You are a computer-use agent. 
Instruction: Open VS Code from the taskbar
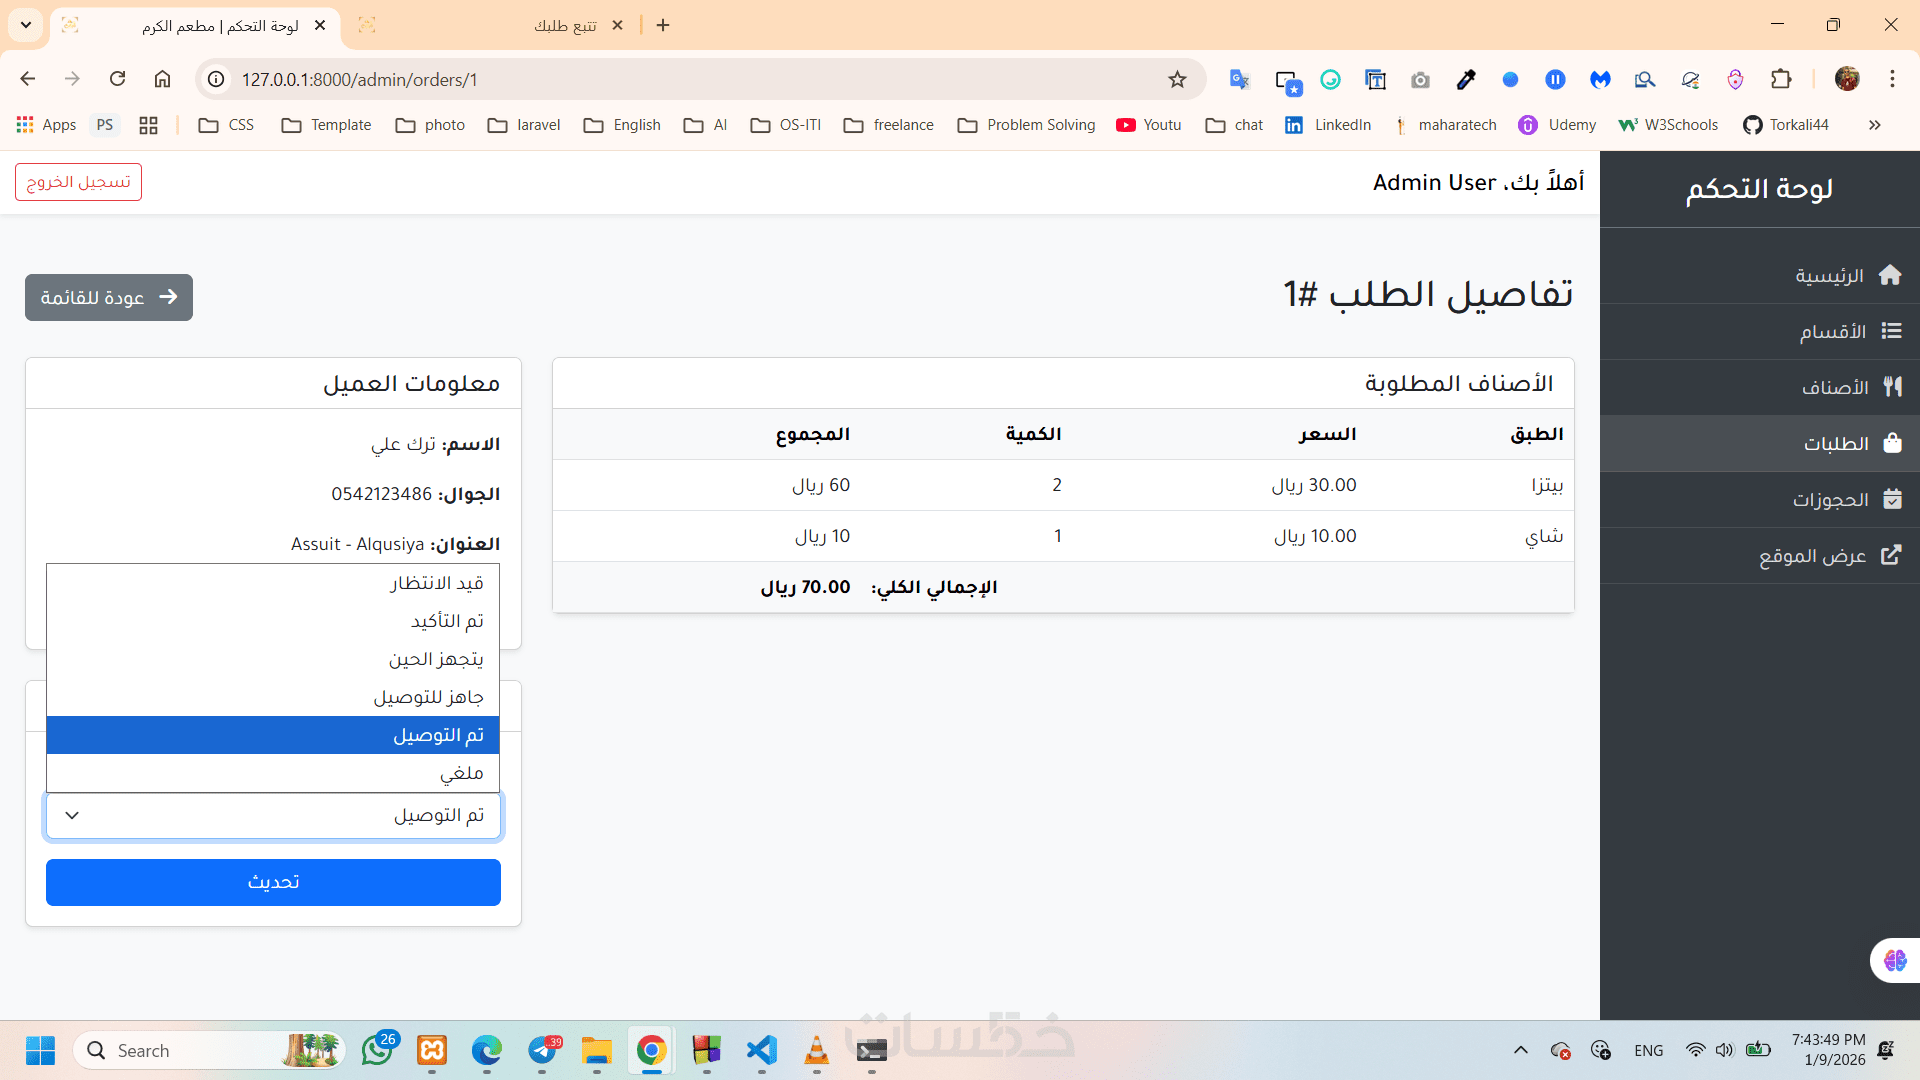coord(761,1050)
